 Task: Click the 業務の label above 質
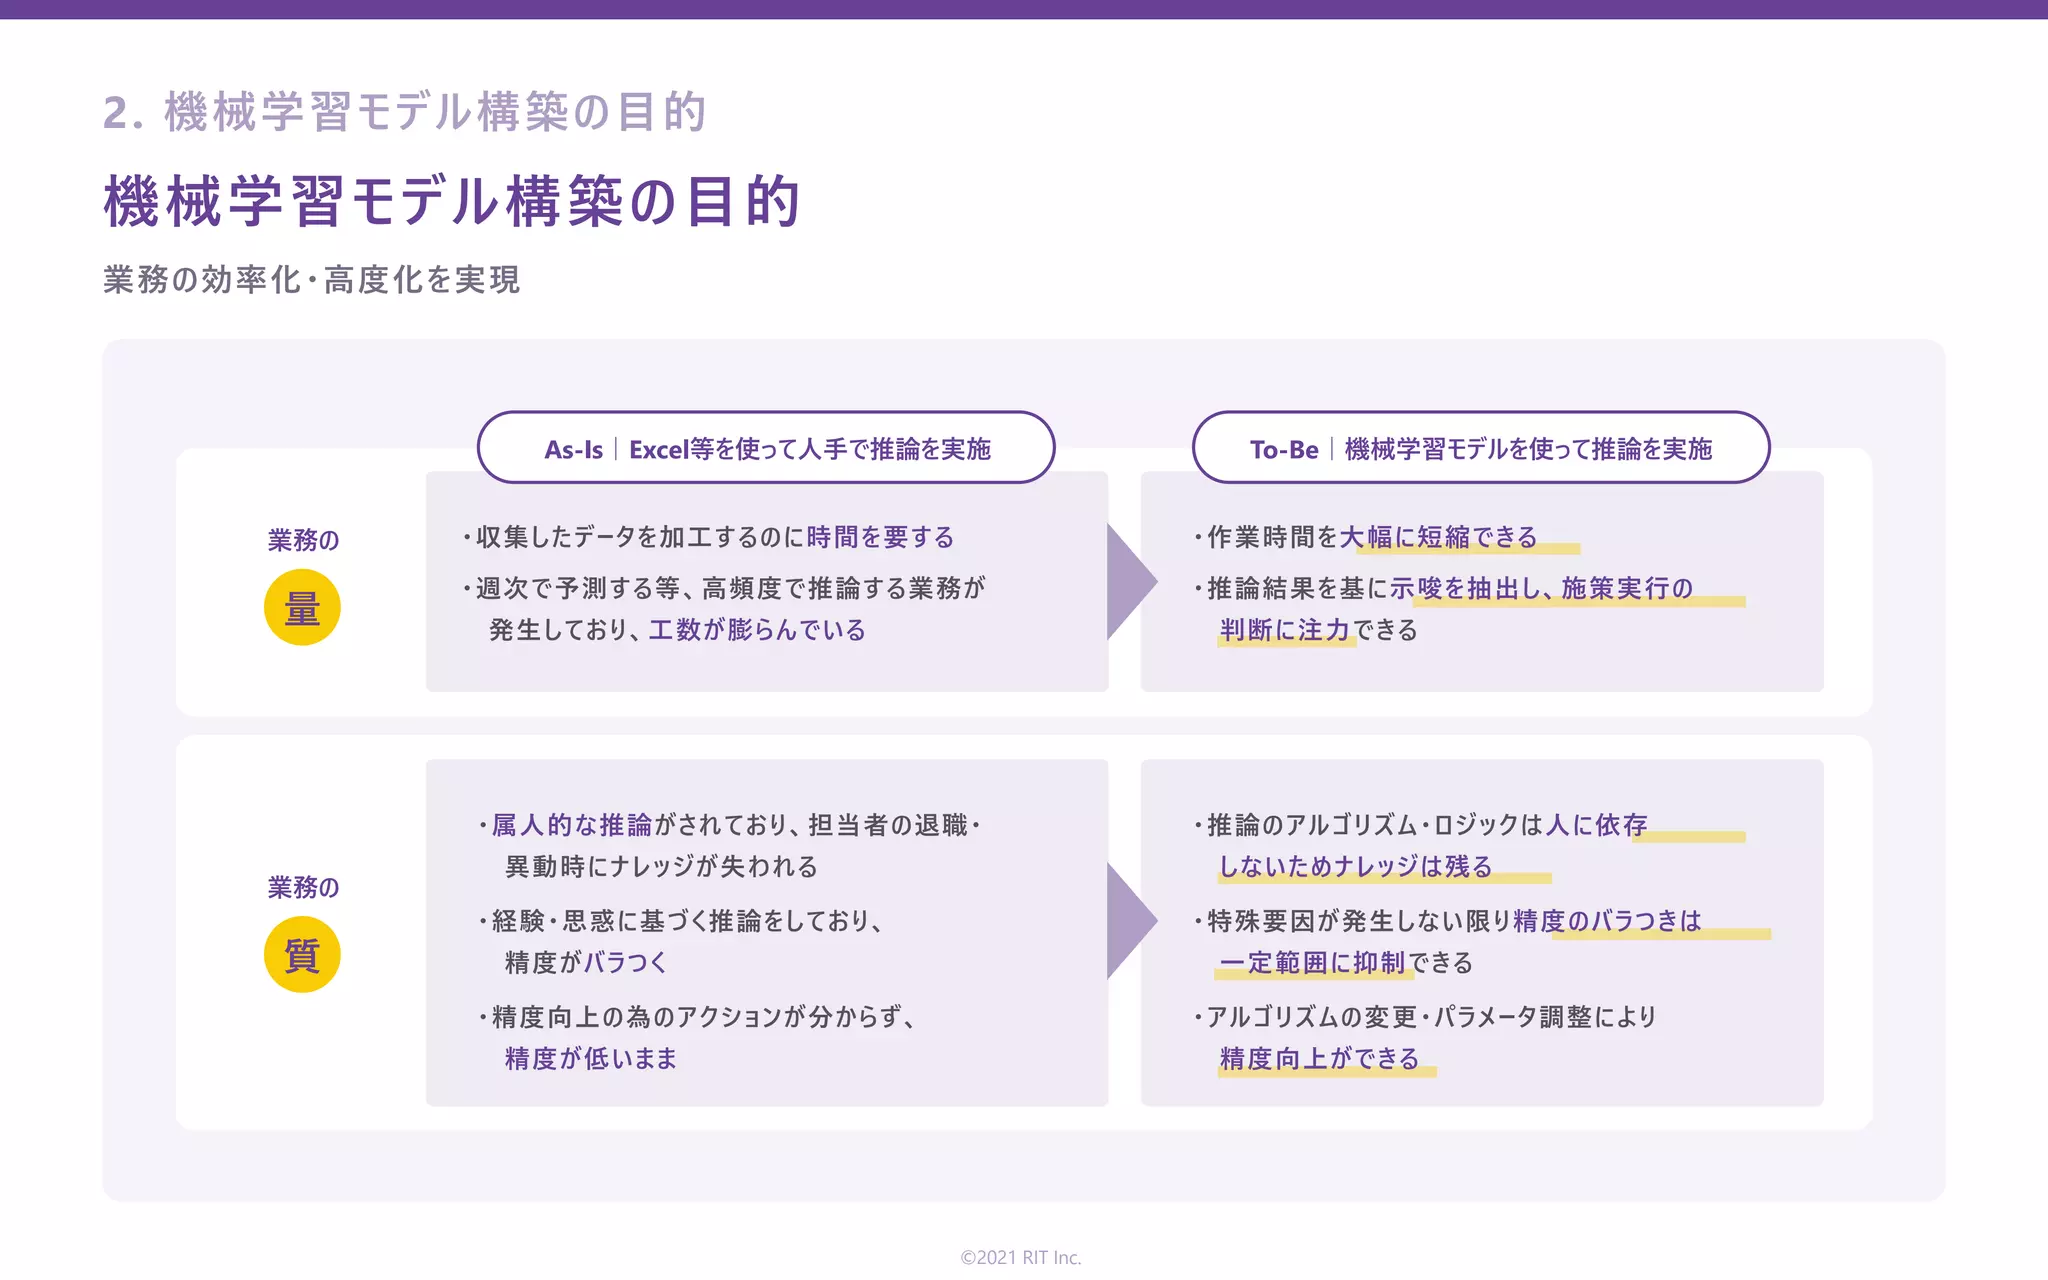coord(303,887)
